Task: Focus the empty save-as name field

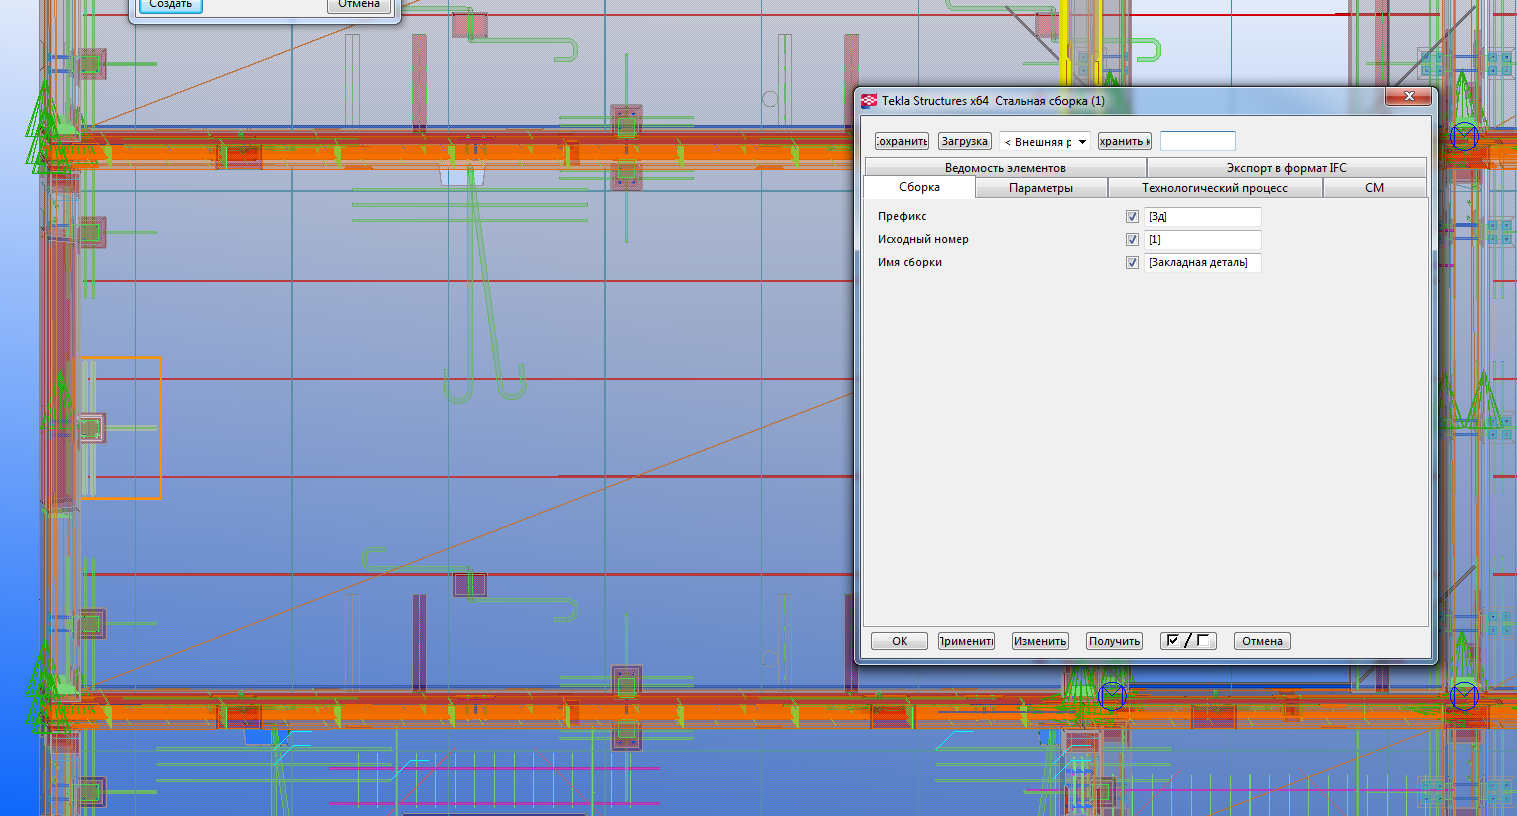Action: click(x=1197, y=142)
